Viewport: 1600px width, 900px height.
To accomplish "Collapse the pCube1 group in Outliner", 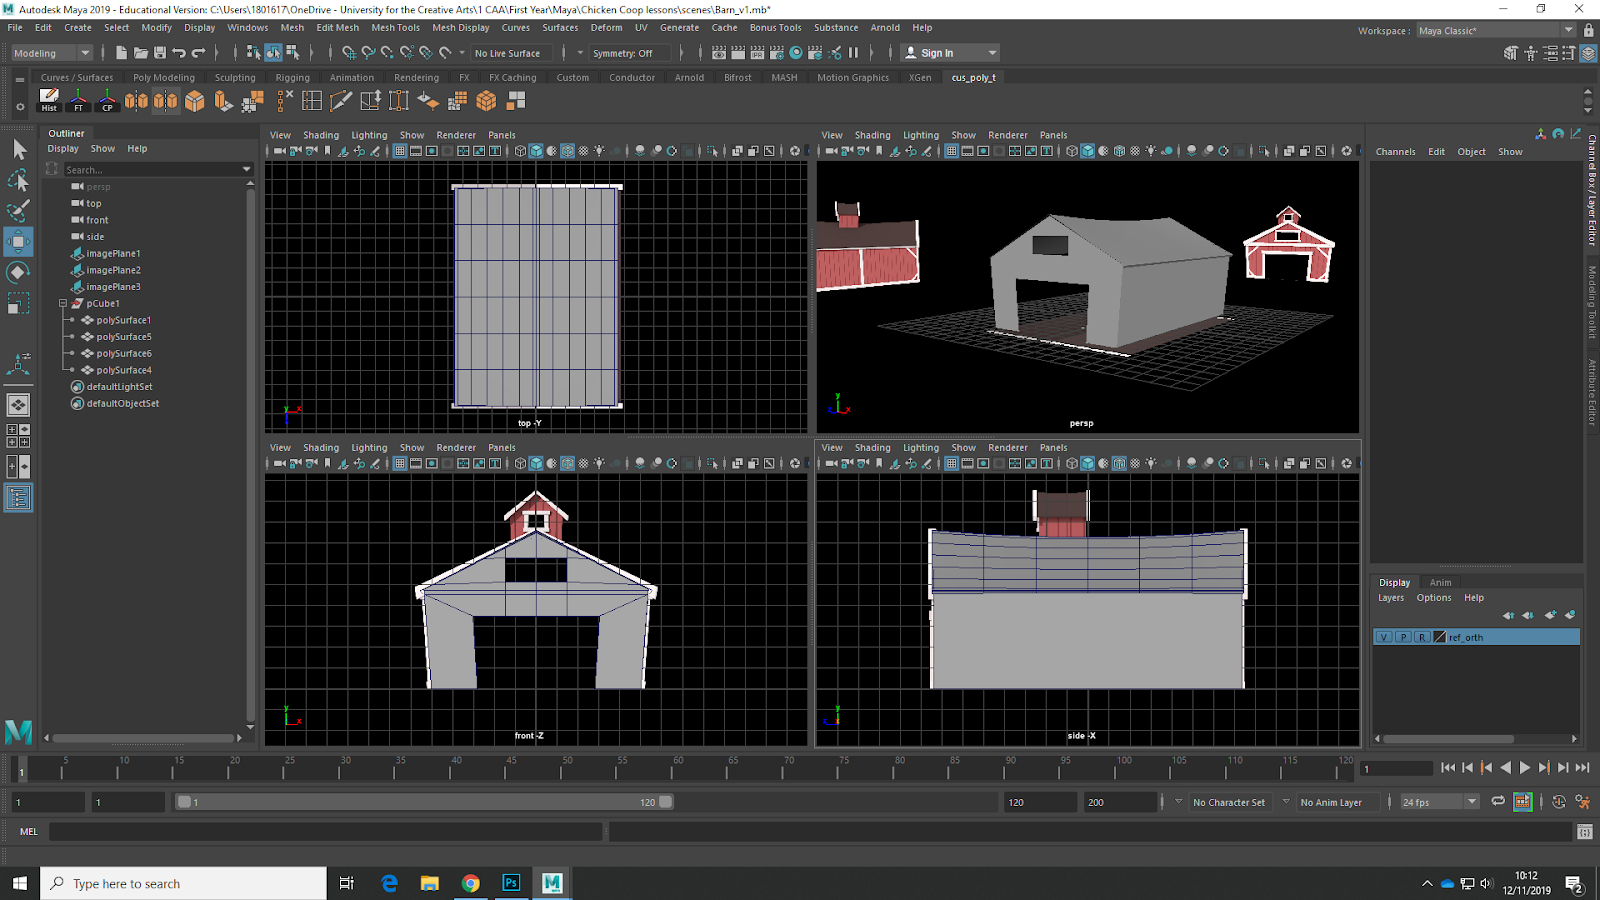I will [x=63, y=303].
